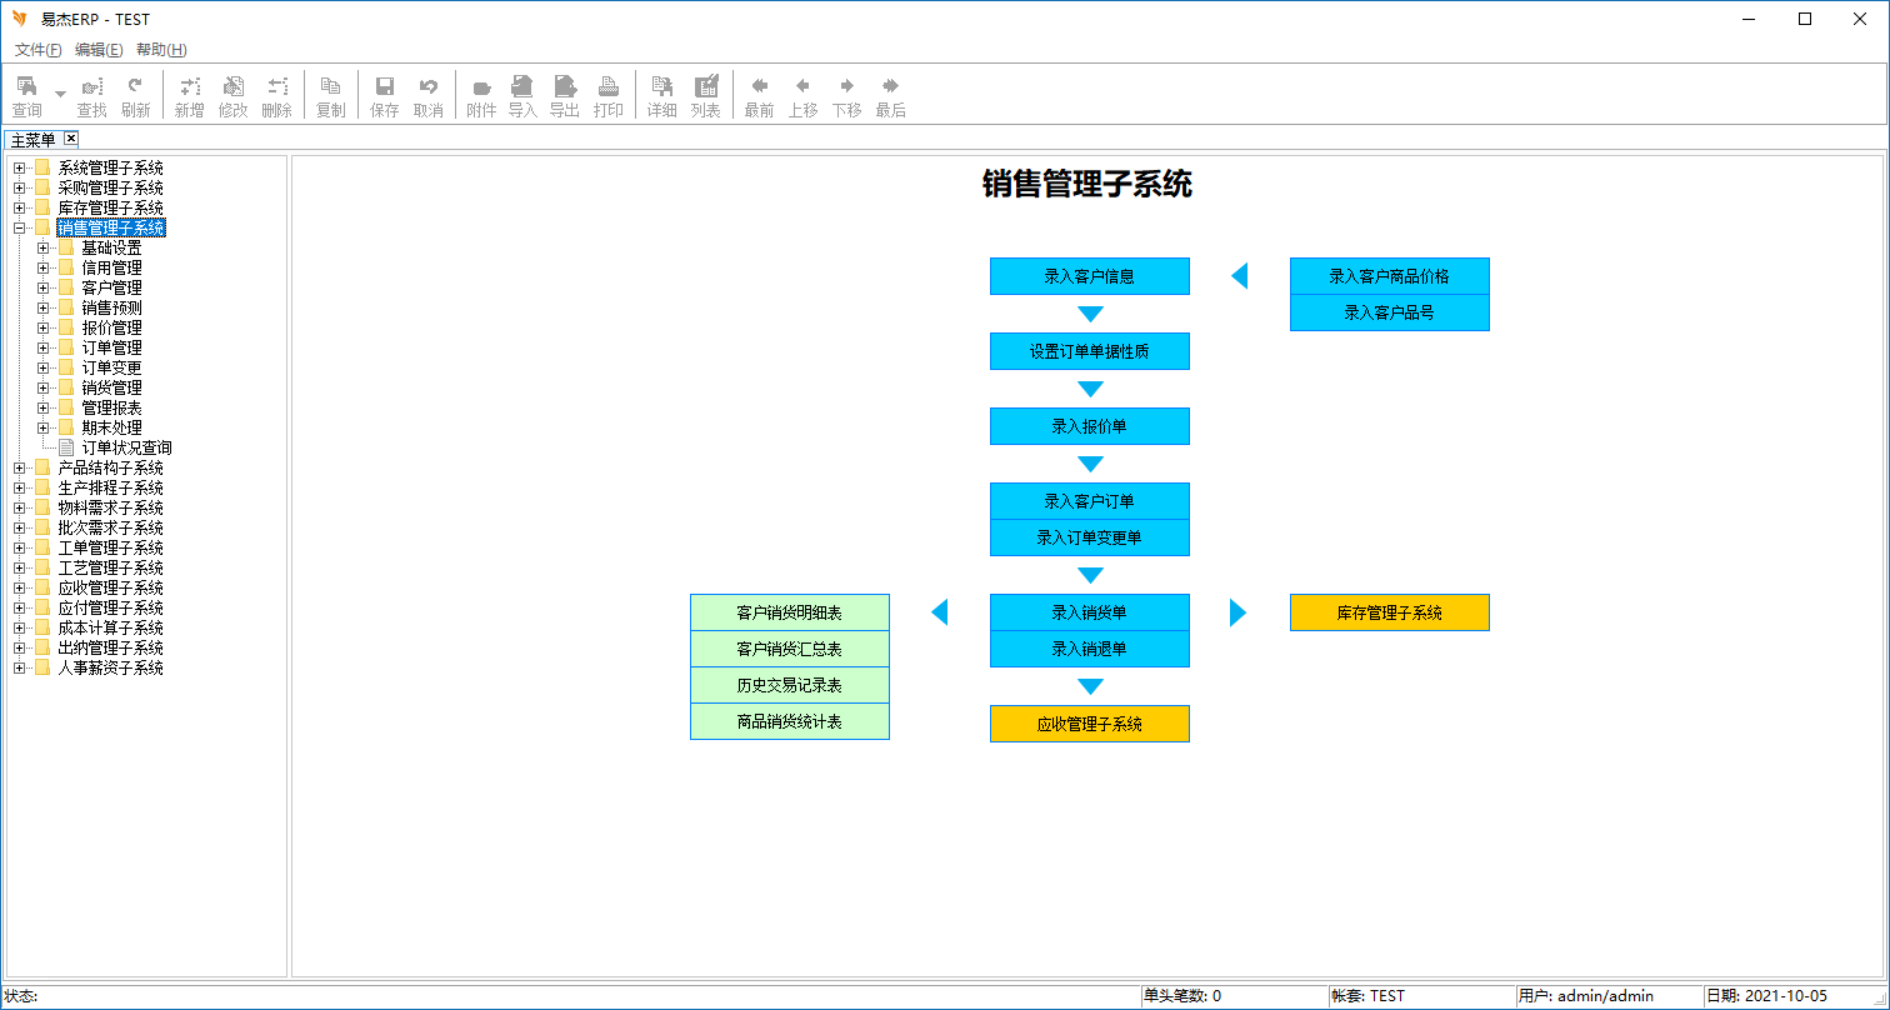This screenshot has width=1890, height=1010.
Task: Click the 下移 move down icon
Action: [847, 96]
